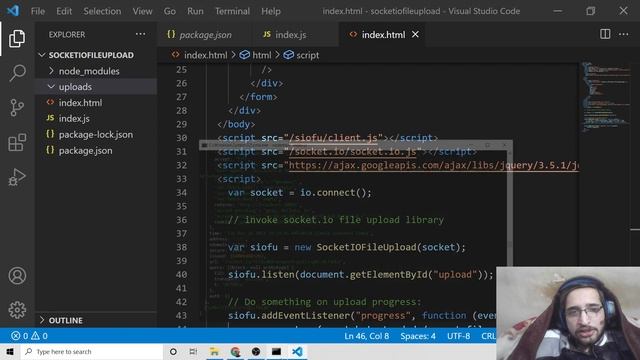The width and height of the screenshot is (640, 360).
Task: Click the errors count in status bar
Action: point(20,336)
